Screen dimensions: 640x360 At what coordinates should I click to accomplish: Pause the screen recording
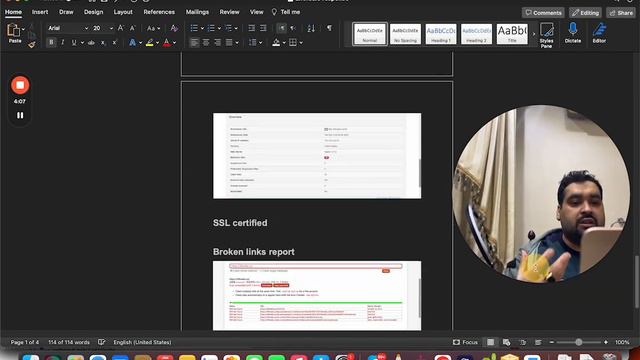[20, 116]
